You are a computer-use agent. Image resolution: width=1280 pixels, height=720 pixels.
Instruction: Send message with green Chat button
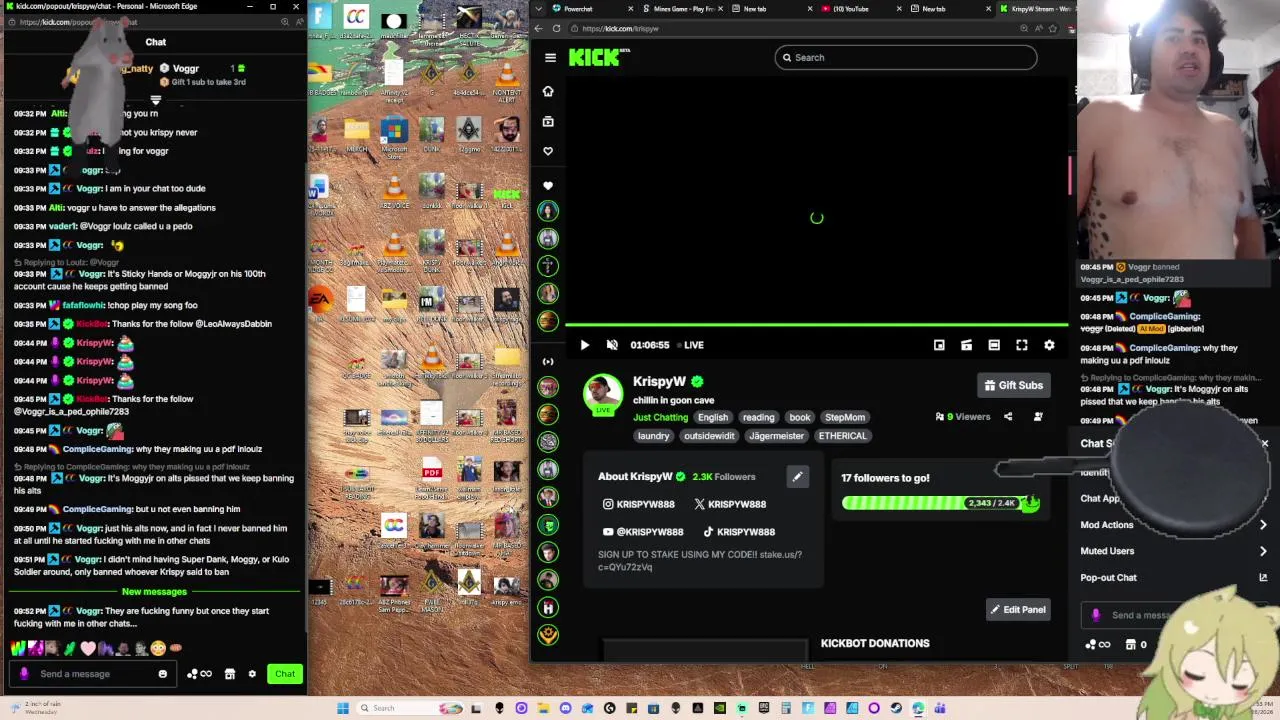(285, 674)
